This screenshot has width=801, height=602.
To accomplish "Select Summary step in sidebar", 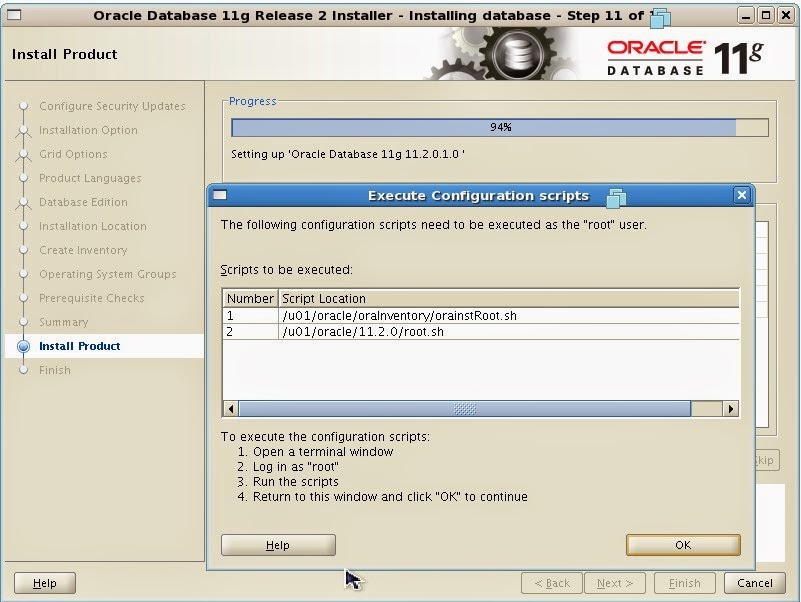I will [x=63, y=322].
